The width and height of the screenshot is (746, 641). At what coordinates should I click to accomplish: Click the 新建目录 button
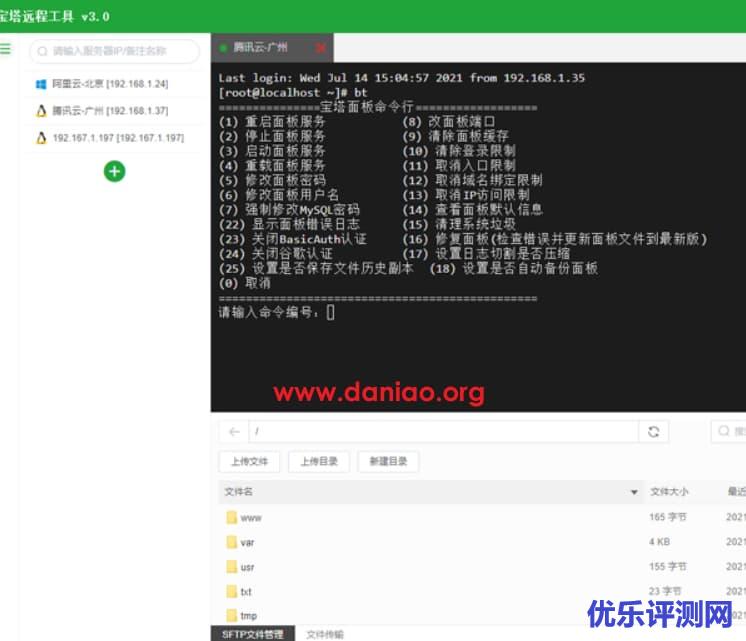point(388,461)
